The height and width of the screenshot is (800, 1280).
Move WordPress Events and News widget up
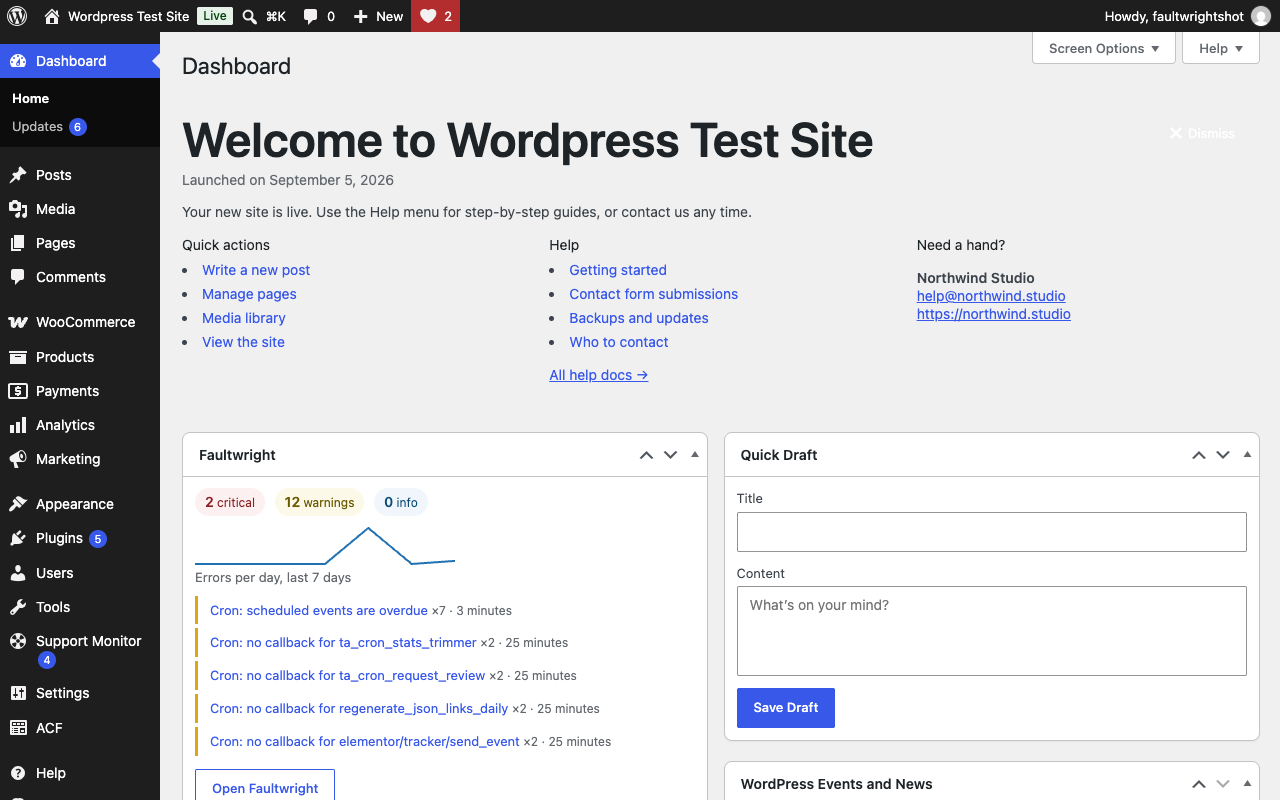click(1198, 784)
